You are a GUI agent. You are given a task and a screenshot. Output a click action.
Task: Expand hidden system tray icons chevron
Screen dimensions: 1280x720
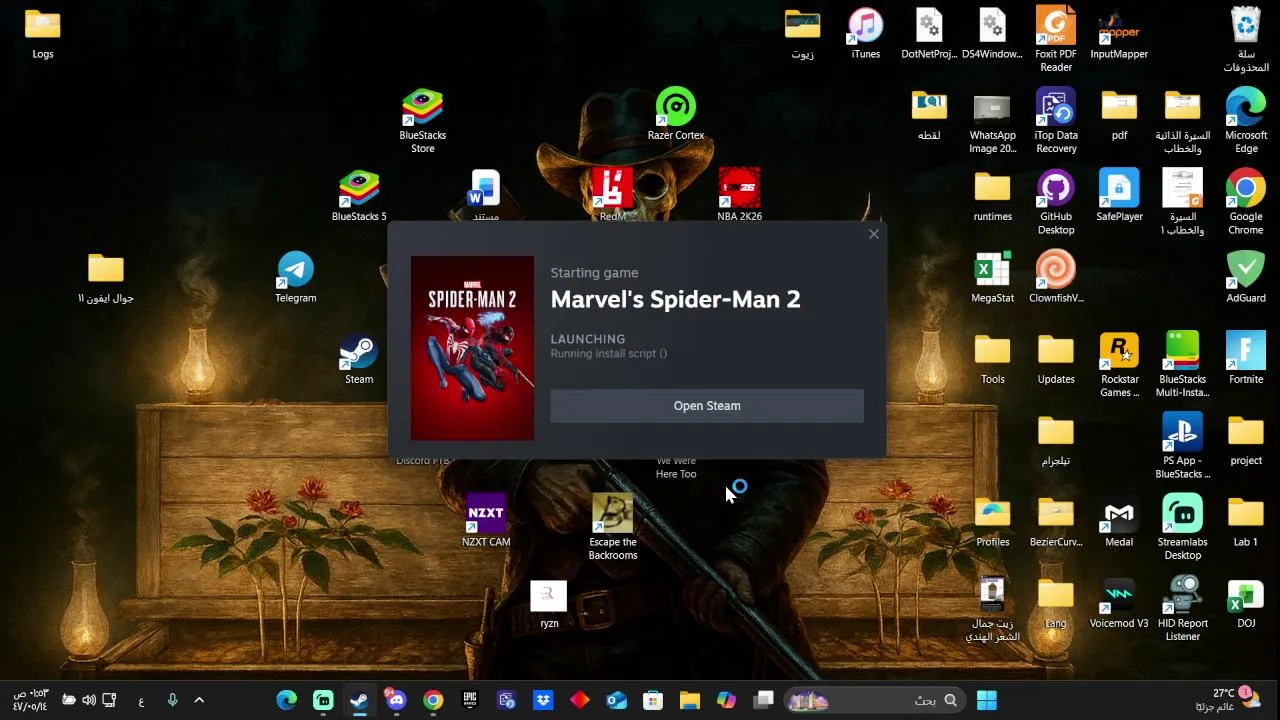click(x=199, y=700)
